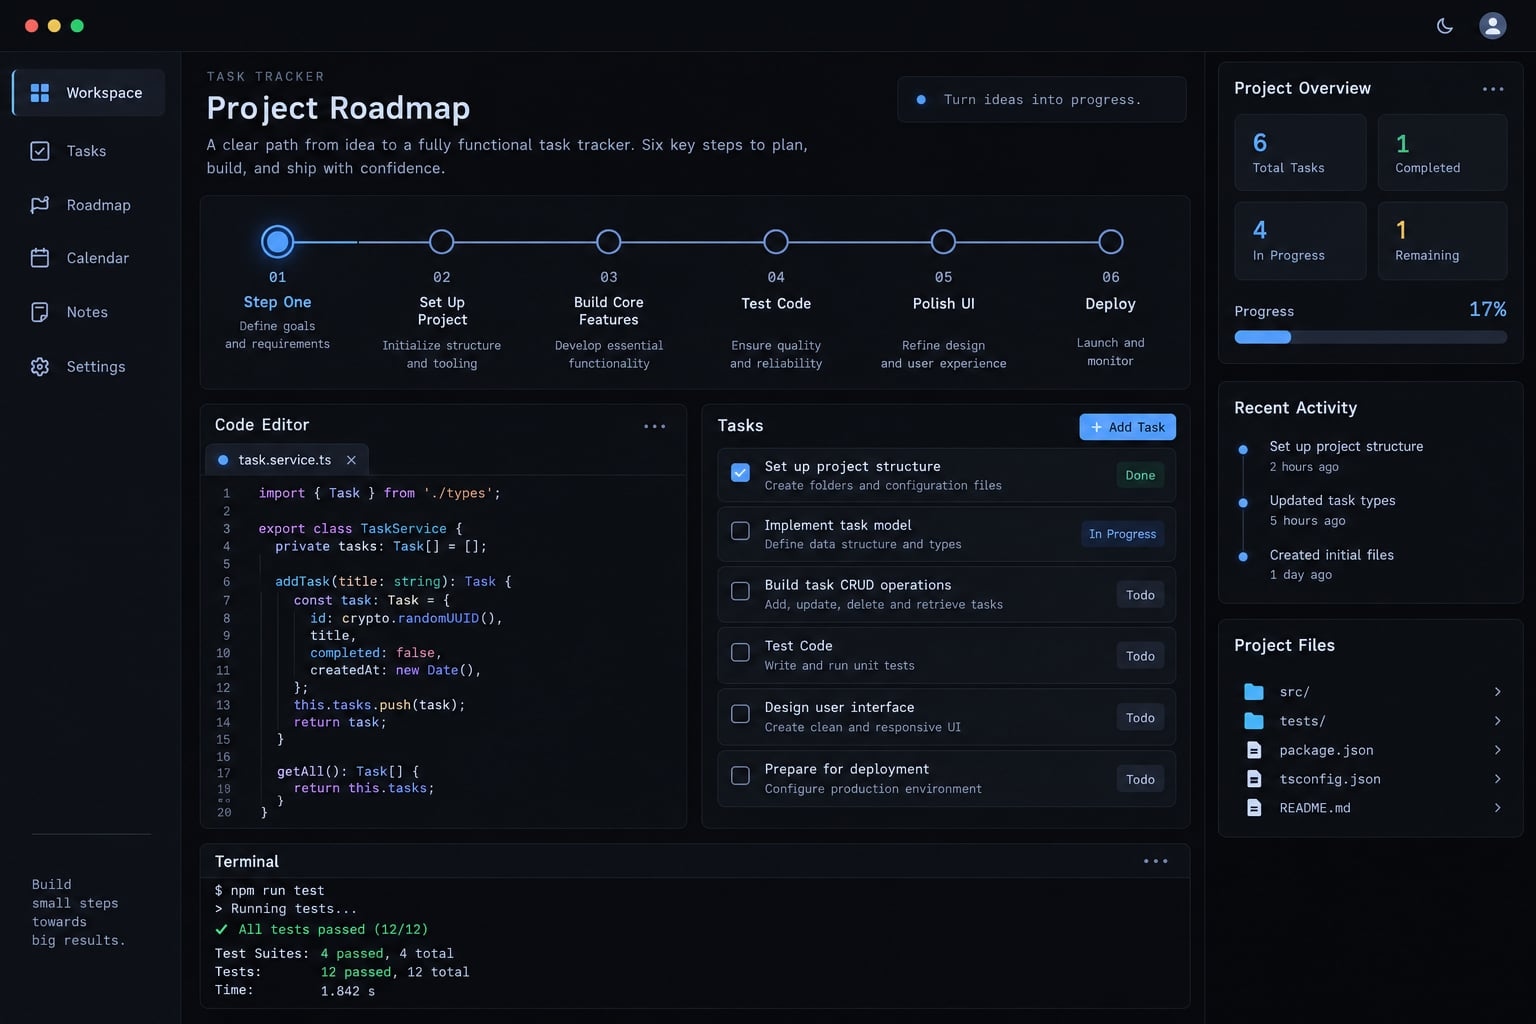
Task: Select Step One roadmap marker
Action: click(277, 241)
